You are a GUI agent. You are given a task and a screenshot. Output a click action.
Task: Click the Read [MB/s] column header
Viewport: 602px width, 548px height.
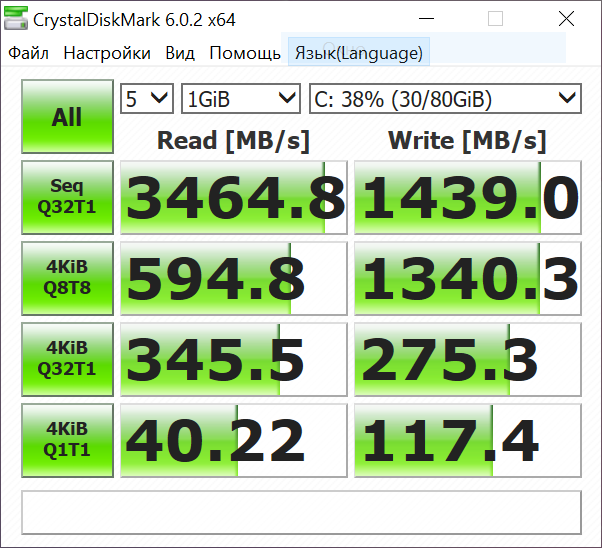(233, 141)
